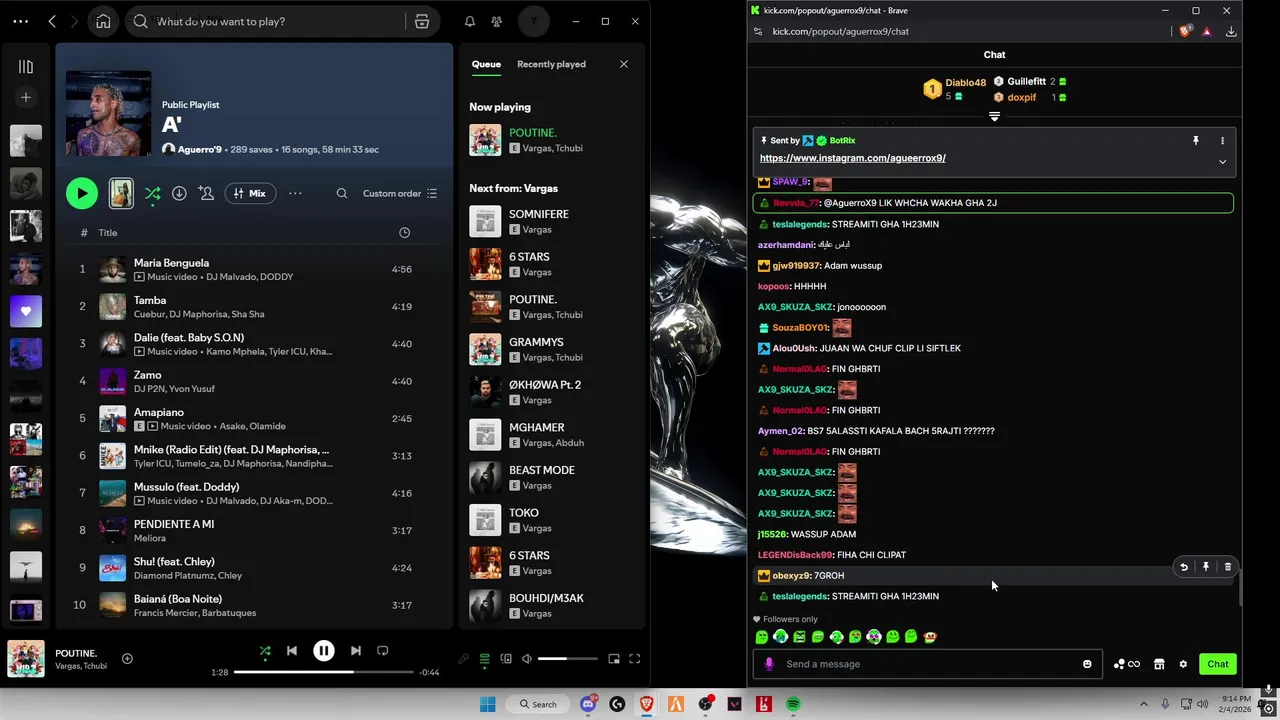Open Discord from the Windows taskbar
This screenshot has width=1280, height=720.
[x=588, y=704]
